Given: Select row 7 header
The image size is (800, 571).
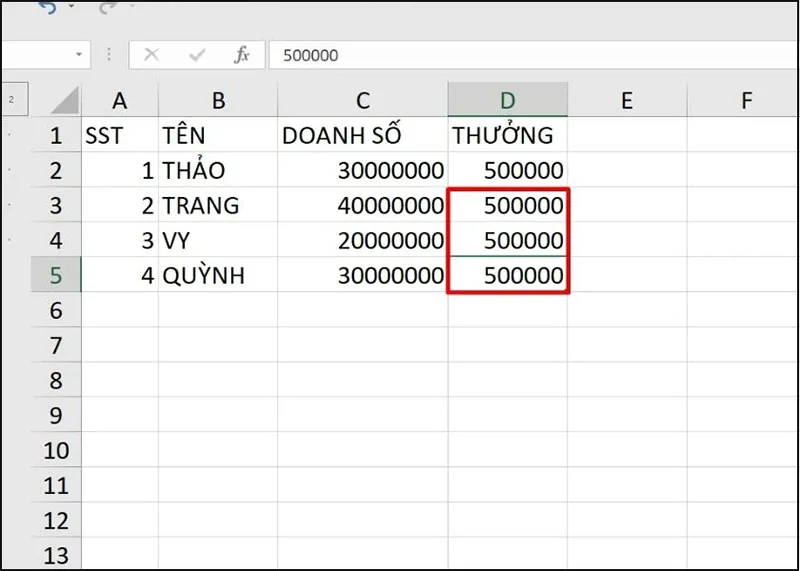Looking at the screenshot, I should pyautogui.click(x=56, y=345).
